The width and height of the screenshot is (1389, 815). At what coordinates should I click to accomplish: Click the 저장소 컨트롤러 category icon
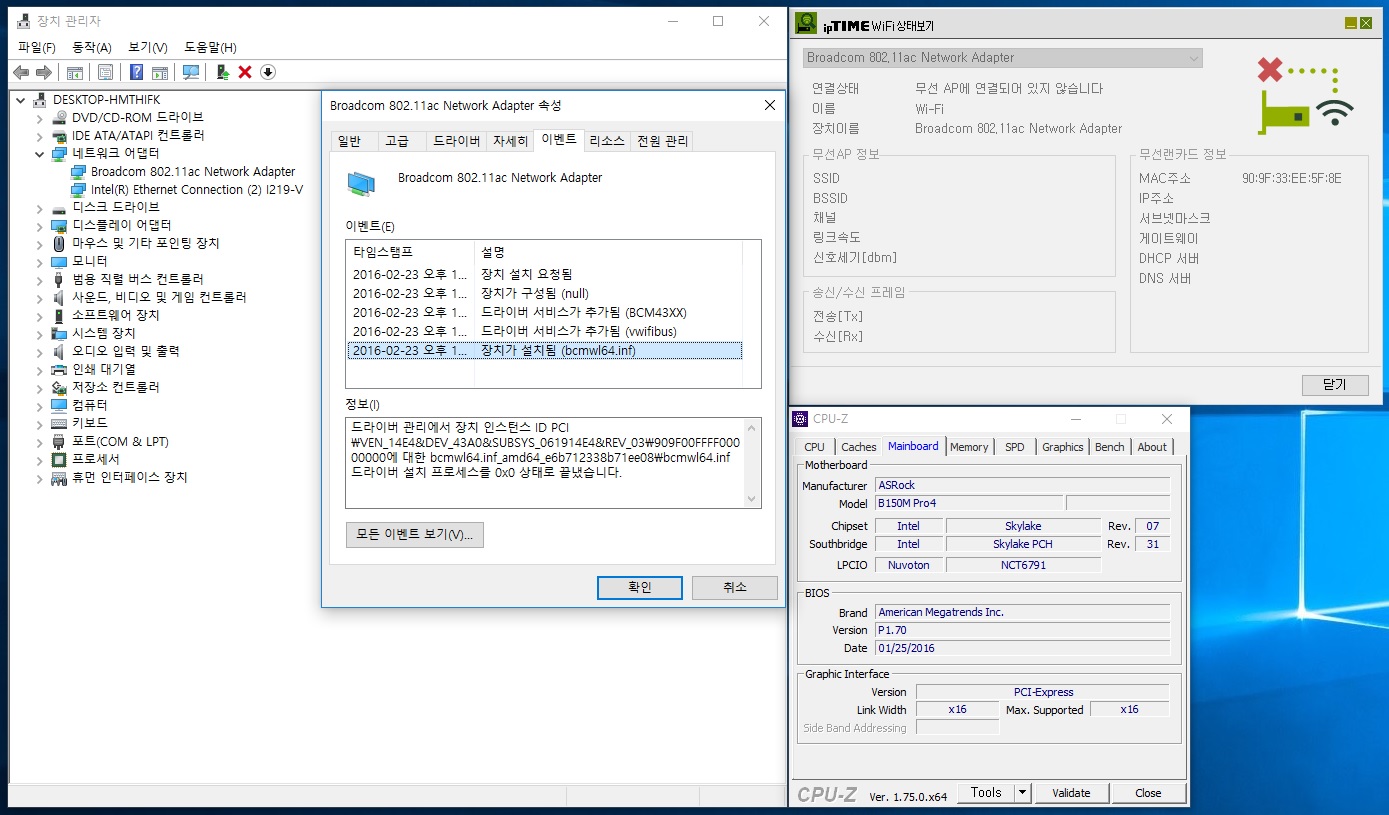60,387
